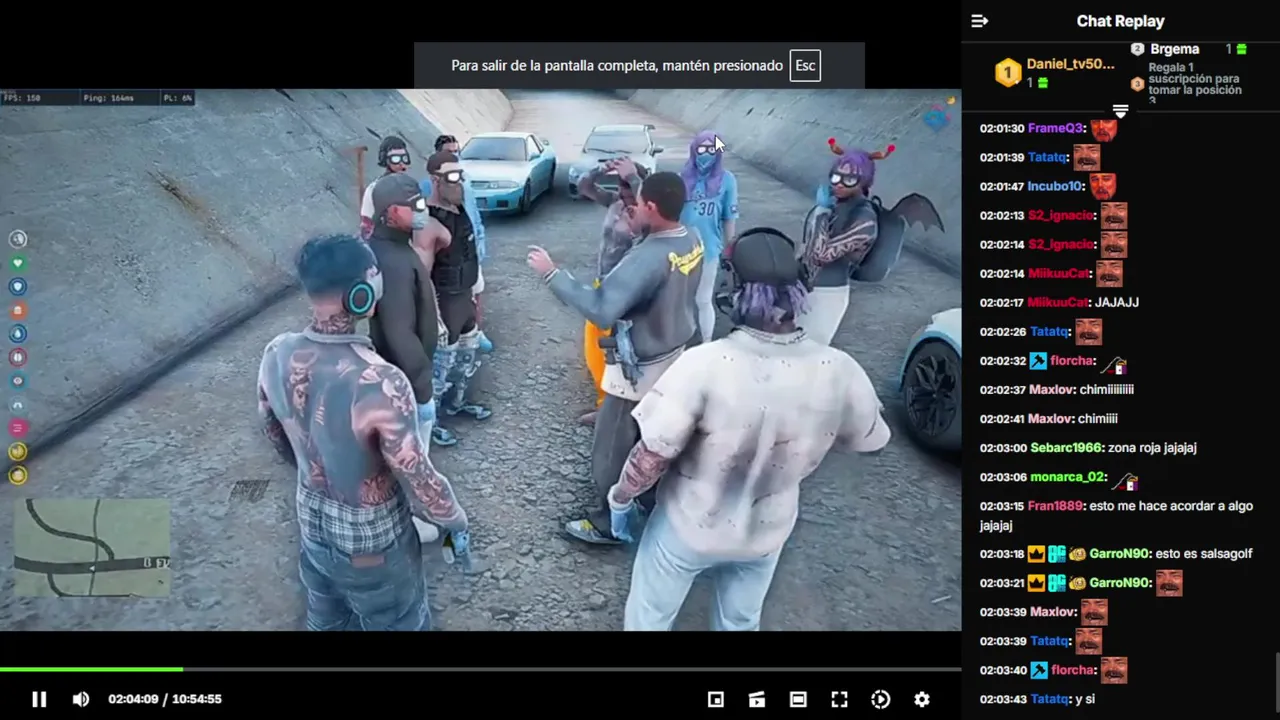This screenshot has width=1280, height=720.
Task: Click the emote in FrameQ3's message
Action: 1104,129
